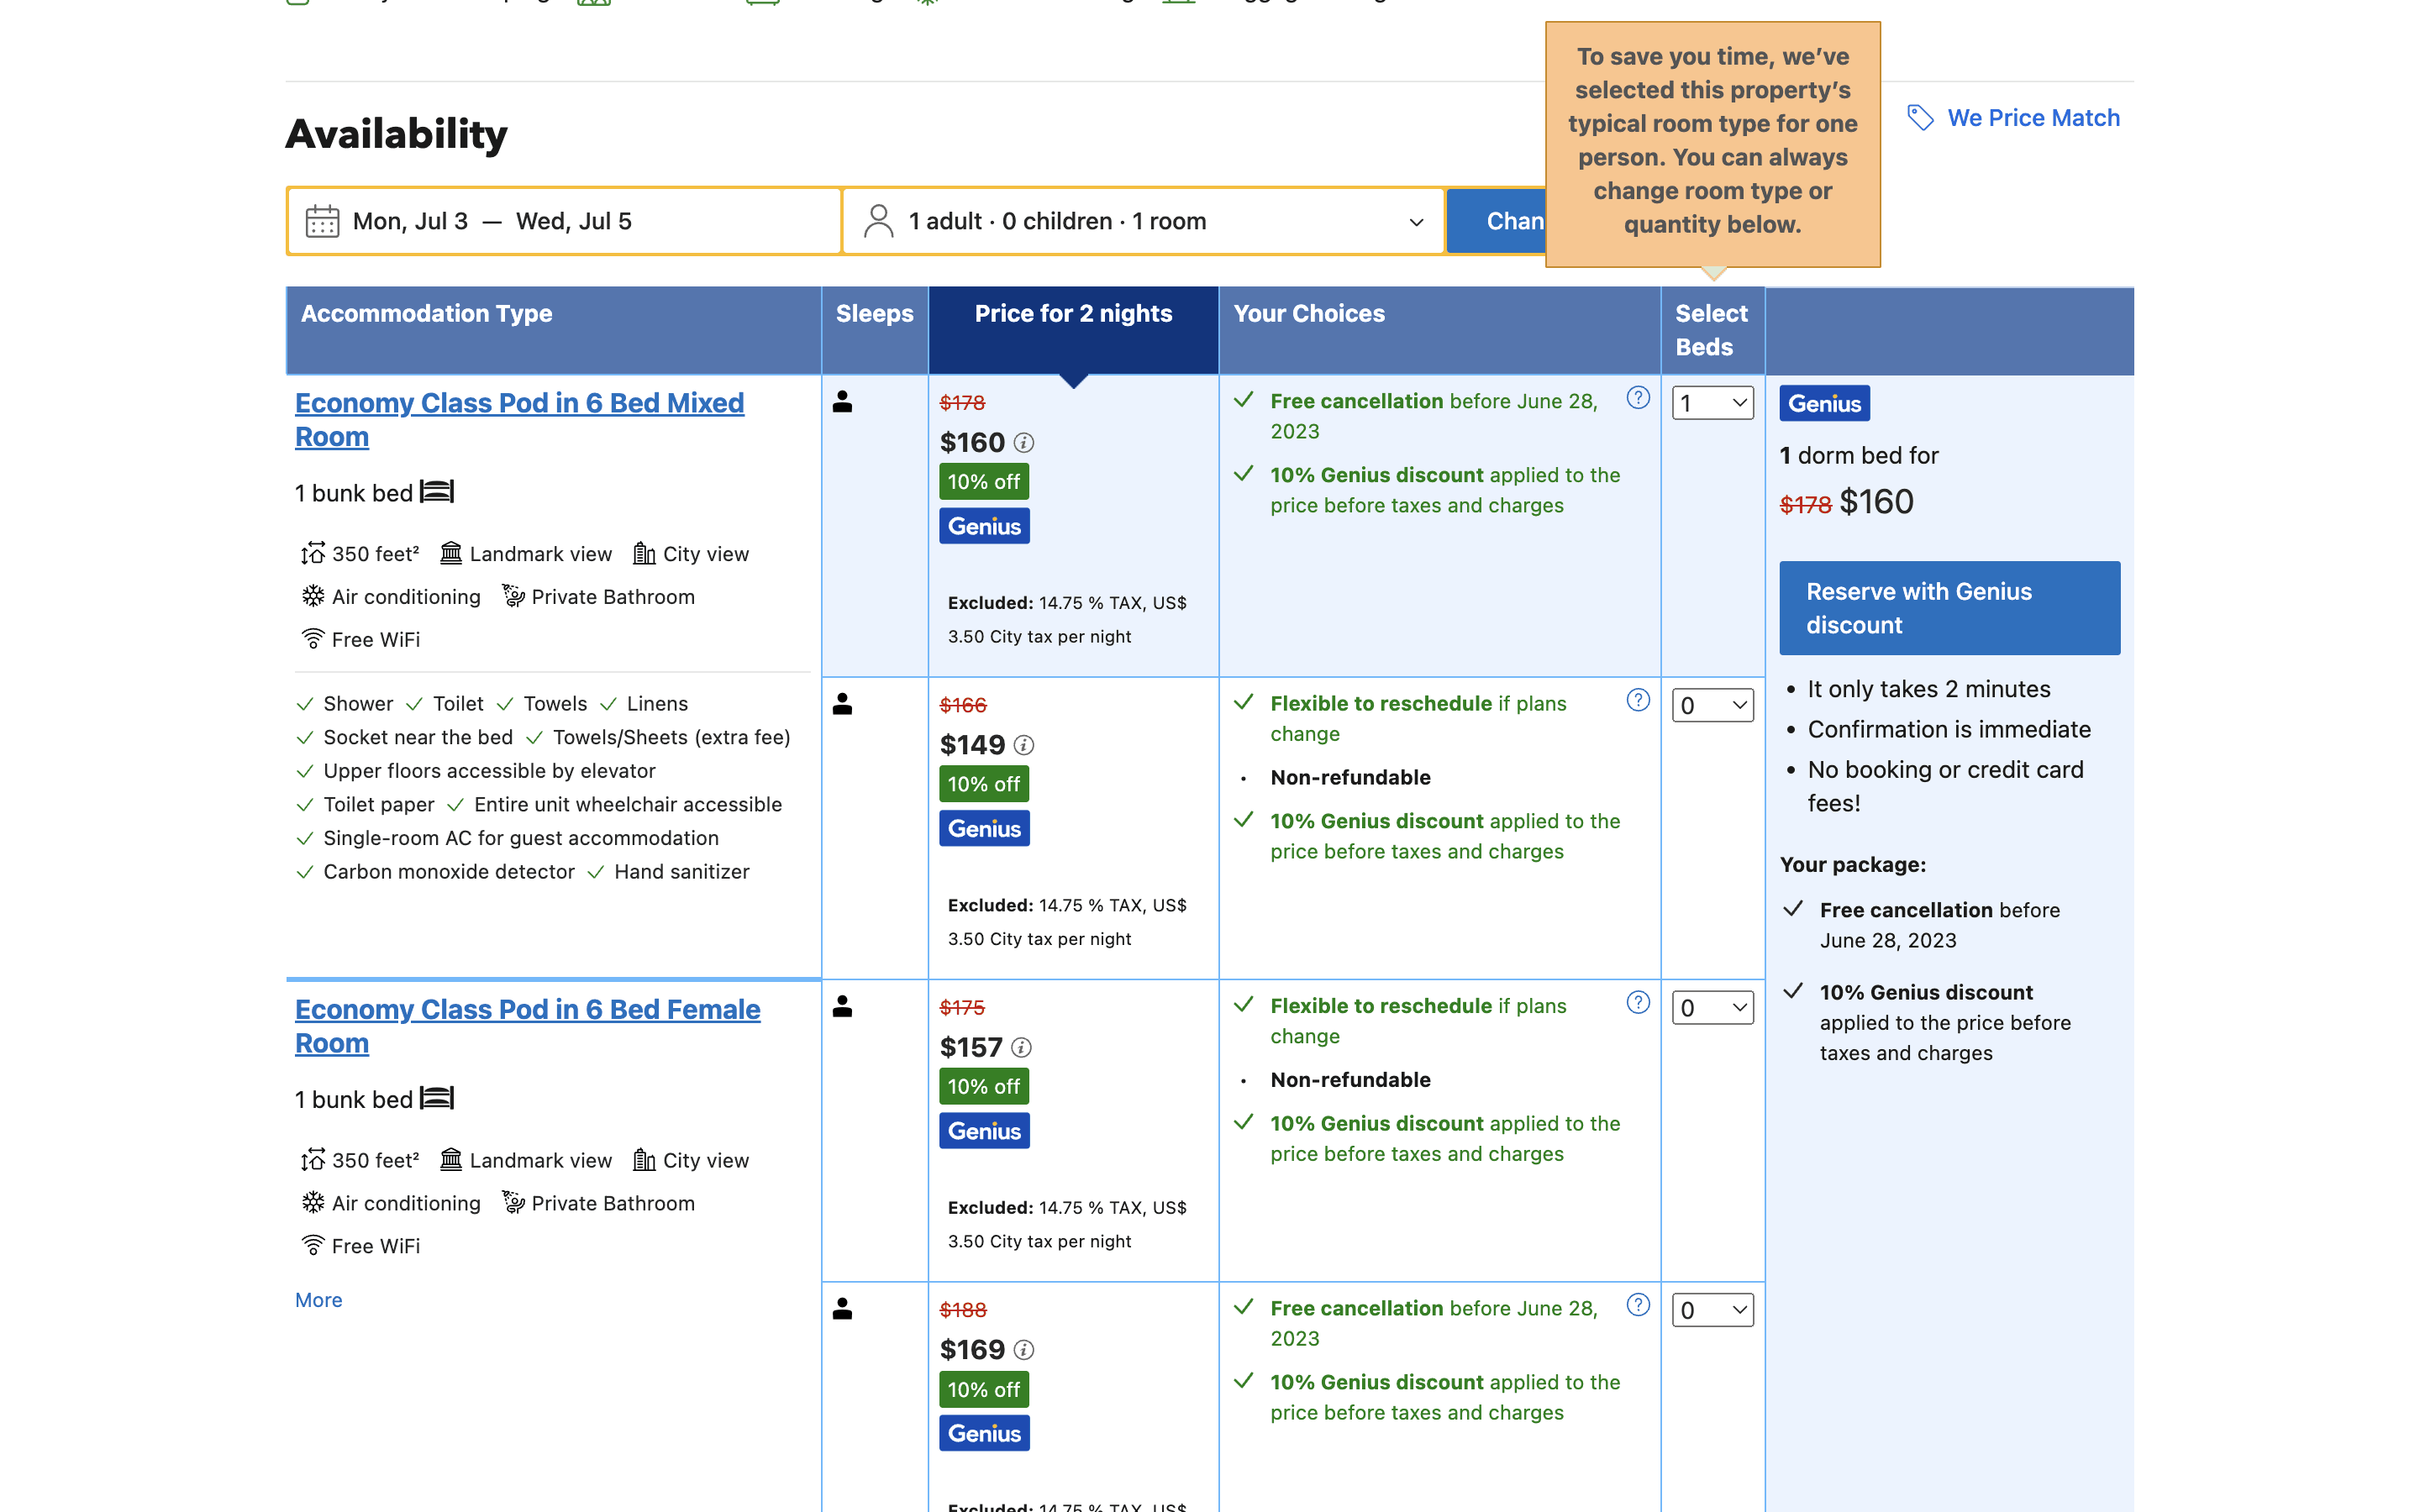
Task: Open bed quantity dropdown showing 1
Action: point(1712,403)
